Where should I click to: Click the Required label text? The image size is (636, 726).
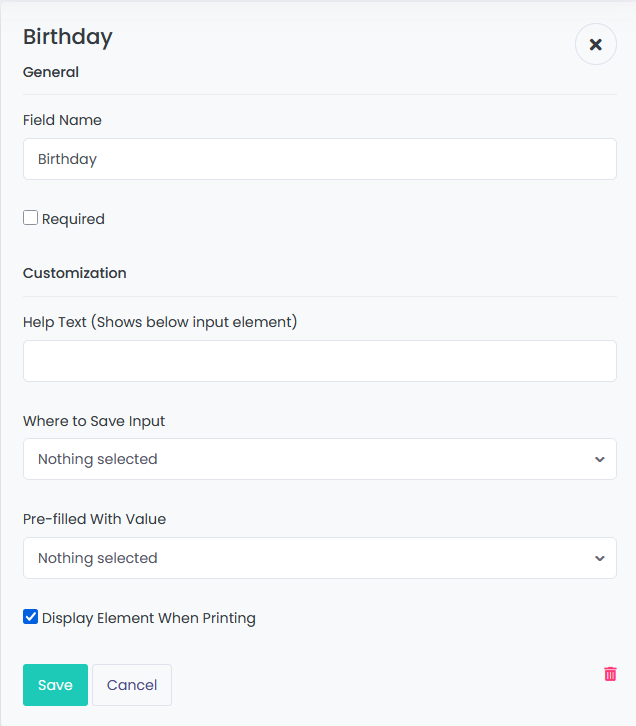73,219
